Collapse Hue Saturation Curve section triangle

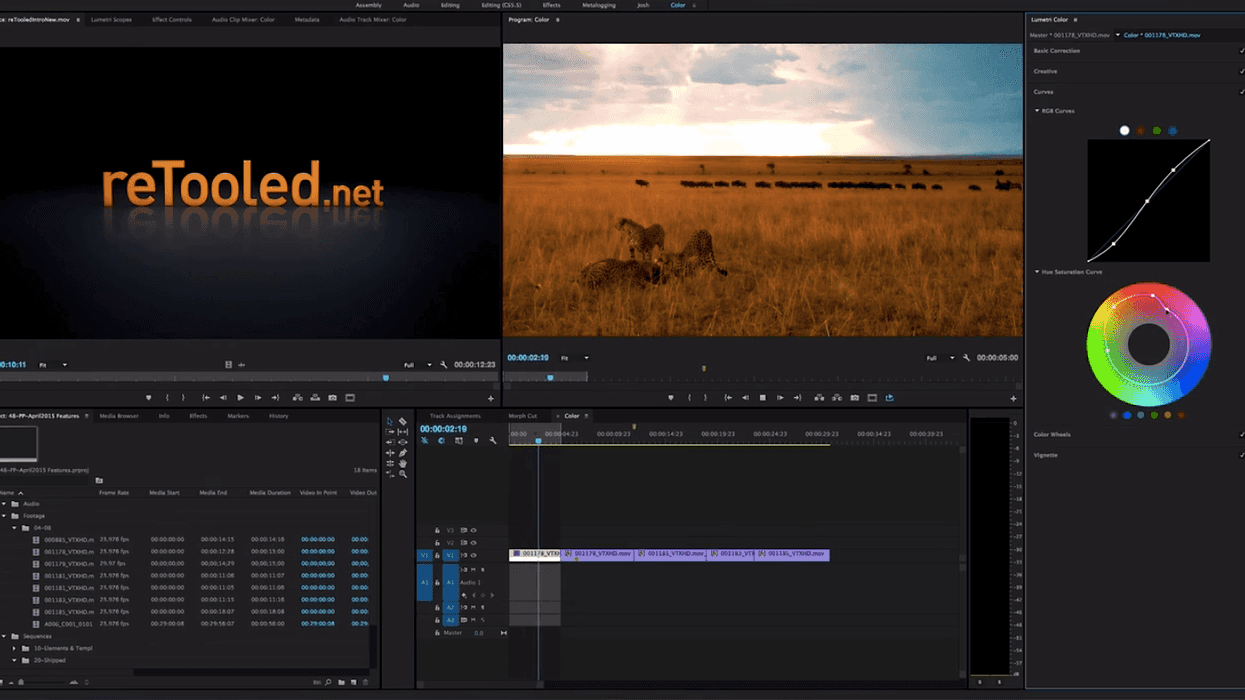tap(1037, 272)
